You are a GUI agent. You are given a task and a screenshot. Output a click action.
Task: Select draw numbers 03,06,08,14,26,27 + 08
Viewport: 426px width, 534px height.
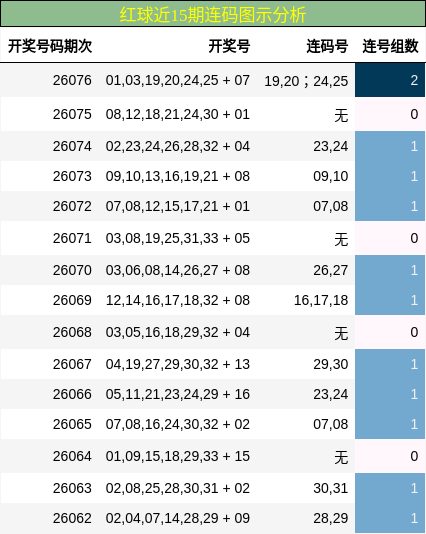(178, 270)
